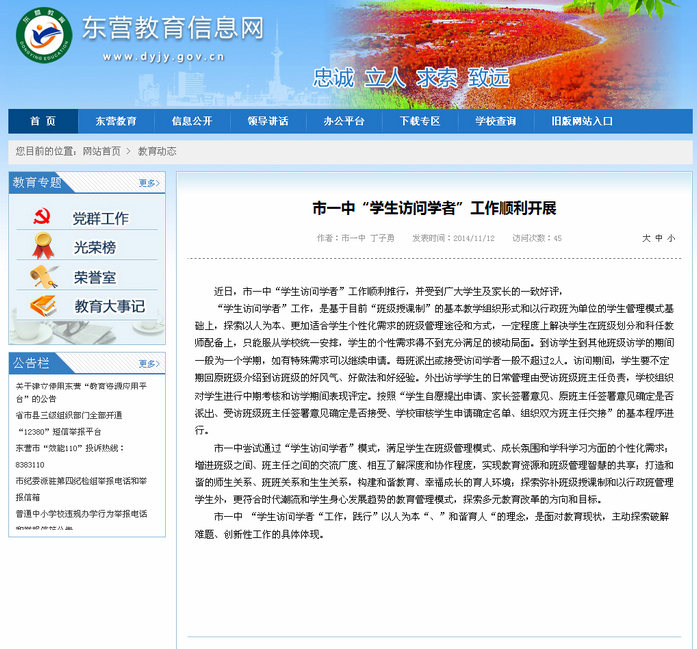Open the 信息公开 menu item

tap(192, 121)
